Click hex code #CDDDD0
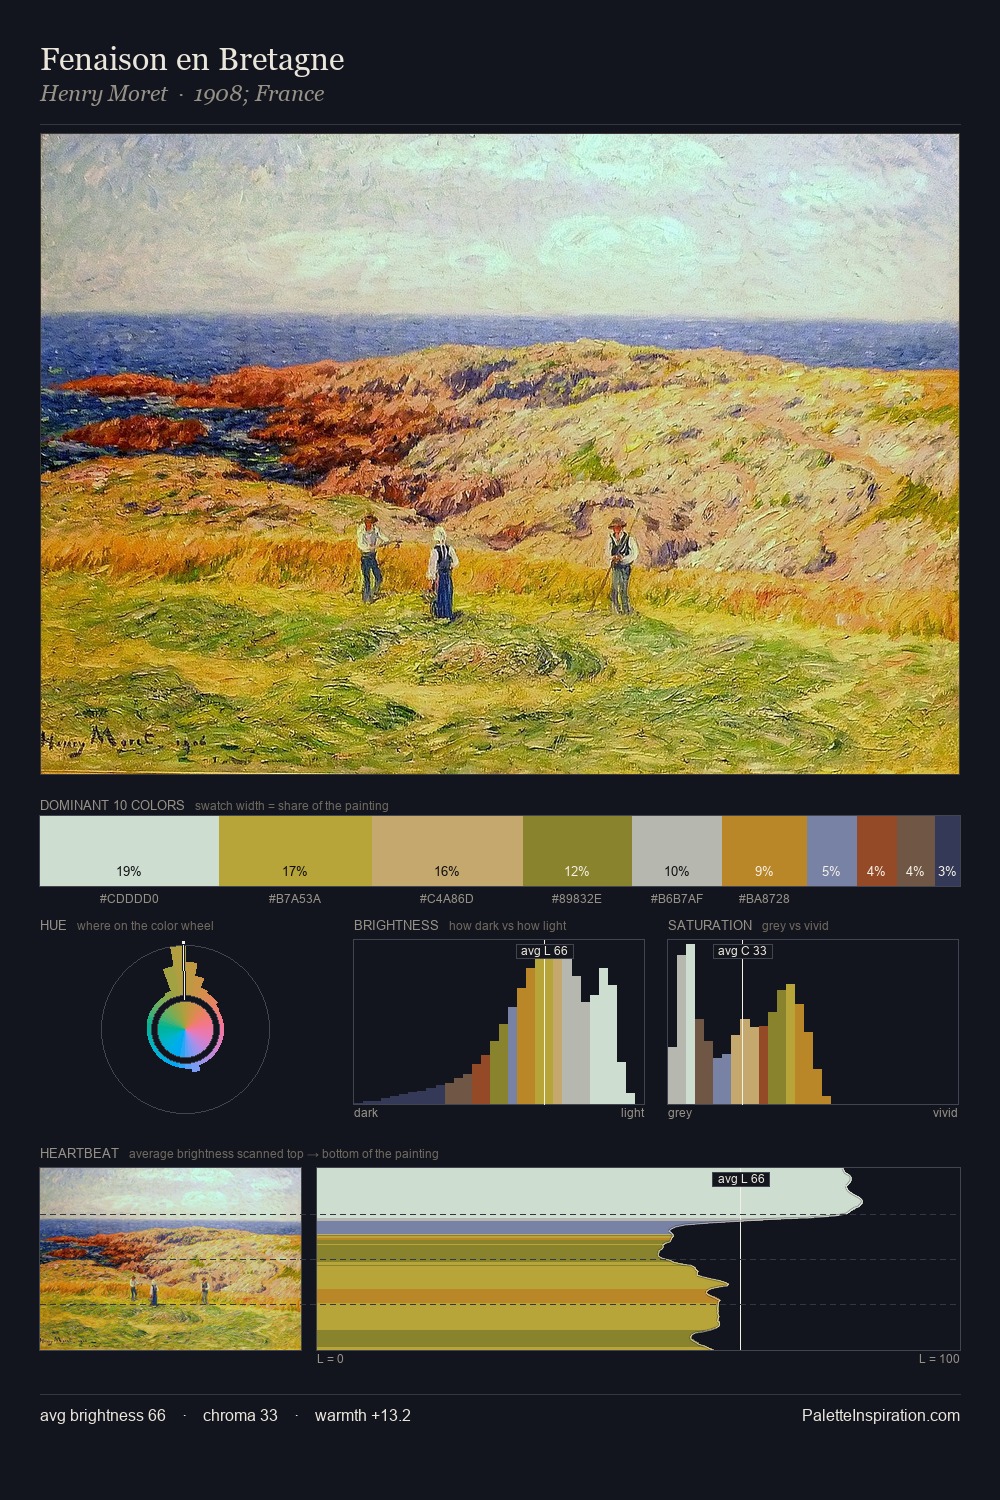The image size is (1000, 1500). (129, 899)
